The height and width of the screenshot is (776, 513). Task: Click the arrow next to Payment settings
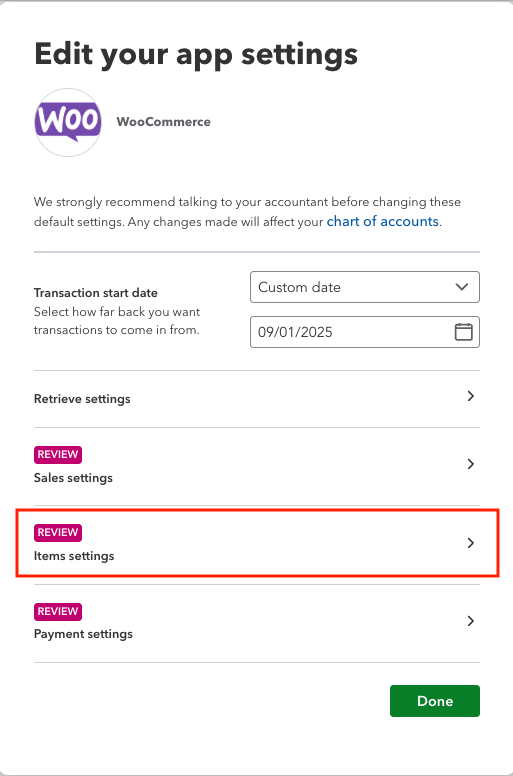tap(470, 621)
